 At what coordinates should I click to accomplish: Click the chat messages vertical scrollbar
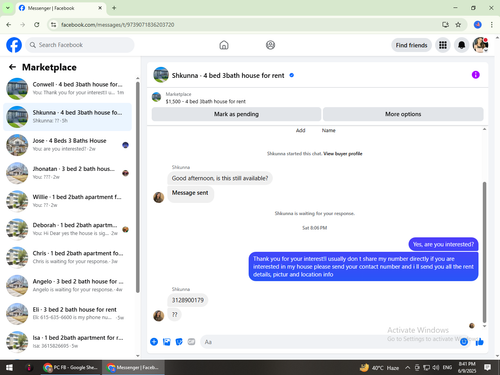click(484, 252)
